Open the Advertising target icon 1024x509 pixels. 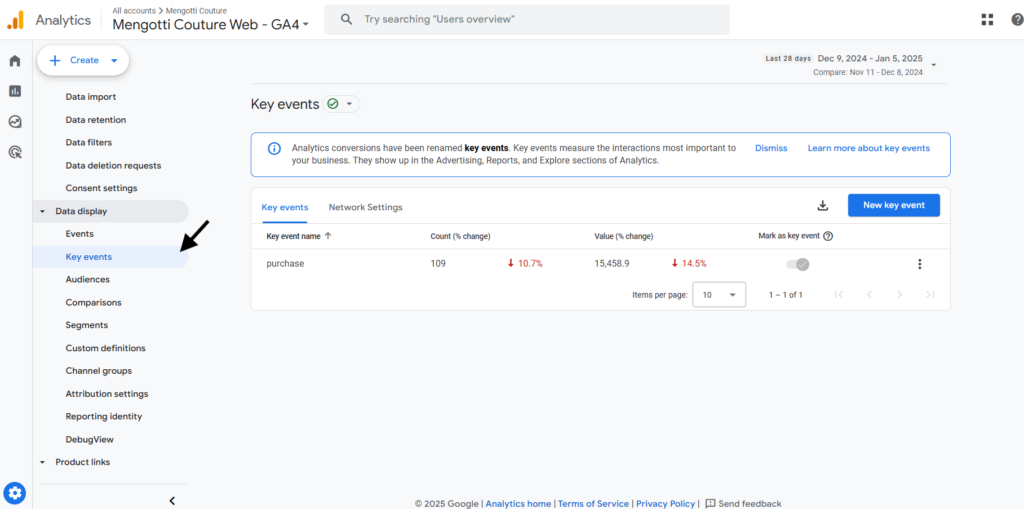[x=15, y=152]
